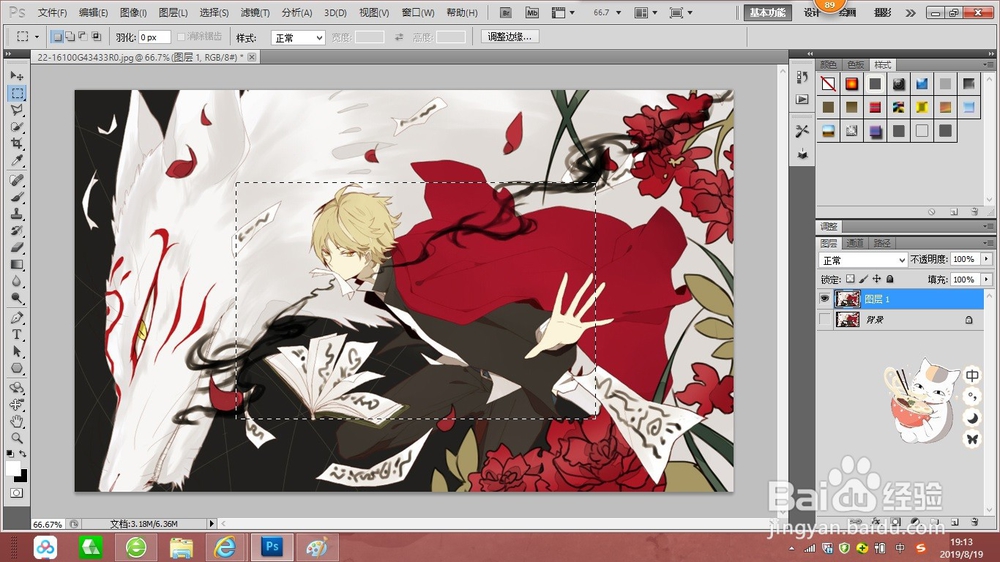The image size is (1000, 562).
Task: Open the 图像(I) menu
Action: pos(133,13)
